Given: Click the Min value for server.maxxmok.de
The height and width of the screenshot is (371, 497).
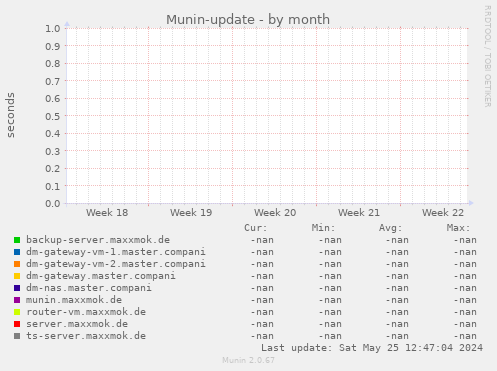Looking at the screenshot, I should (330, 324).
